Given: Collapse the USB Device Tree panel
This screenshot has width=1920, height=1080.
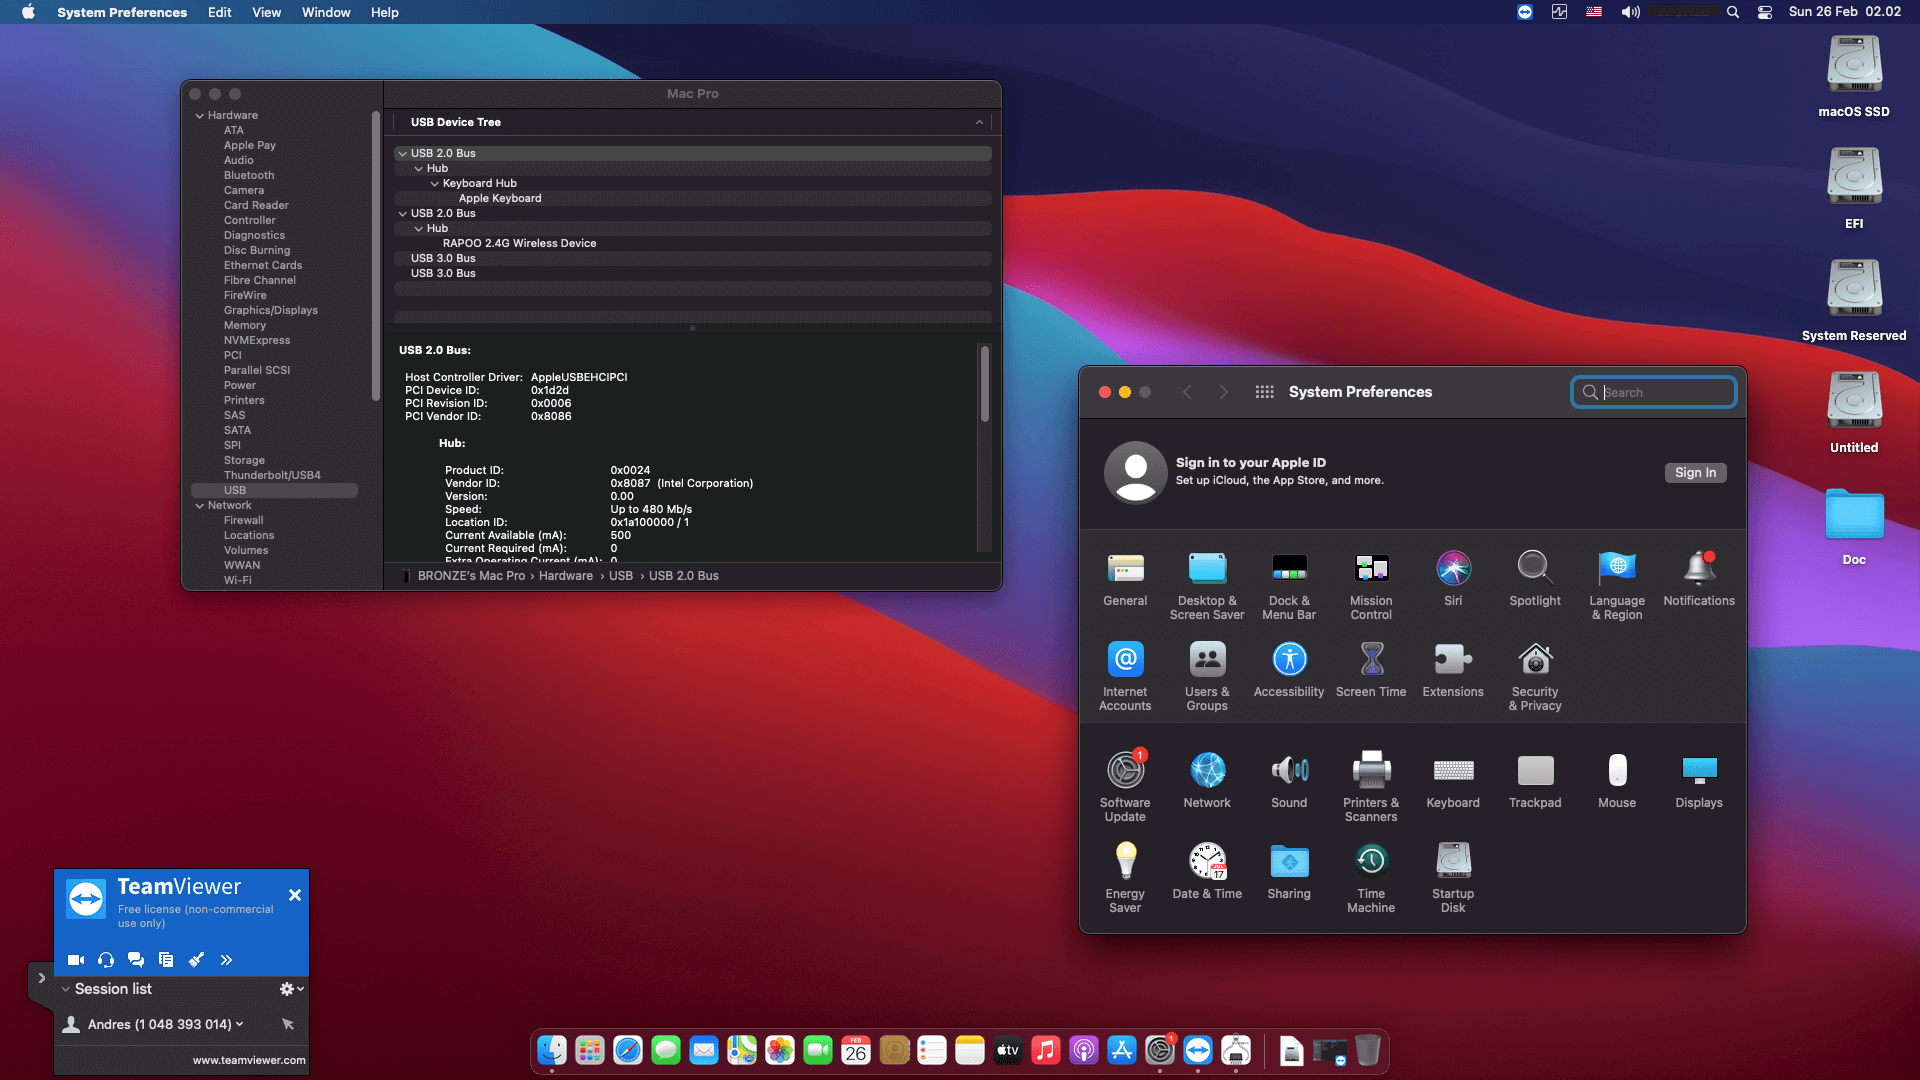Looking at the screenshot, I should tap(979, 122).
